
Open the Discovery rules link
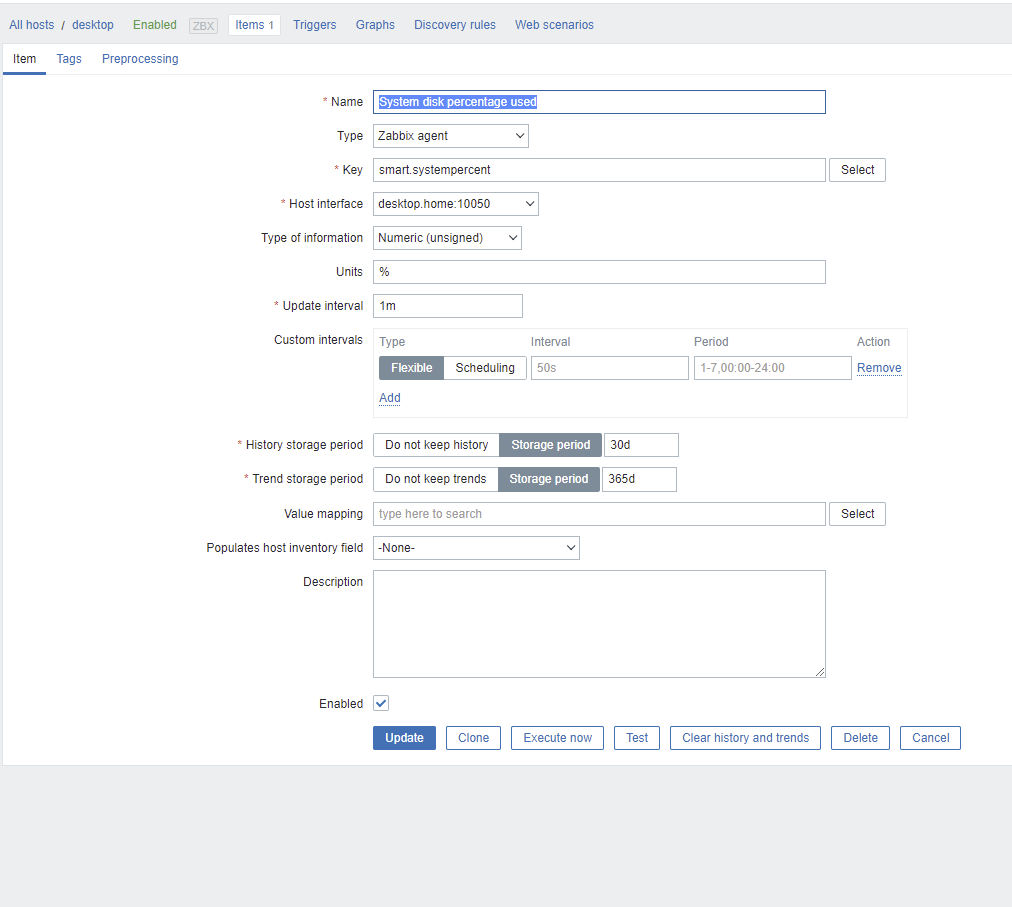tap(455, 25)
